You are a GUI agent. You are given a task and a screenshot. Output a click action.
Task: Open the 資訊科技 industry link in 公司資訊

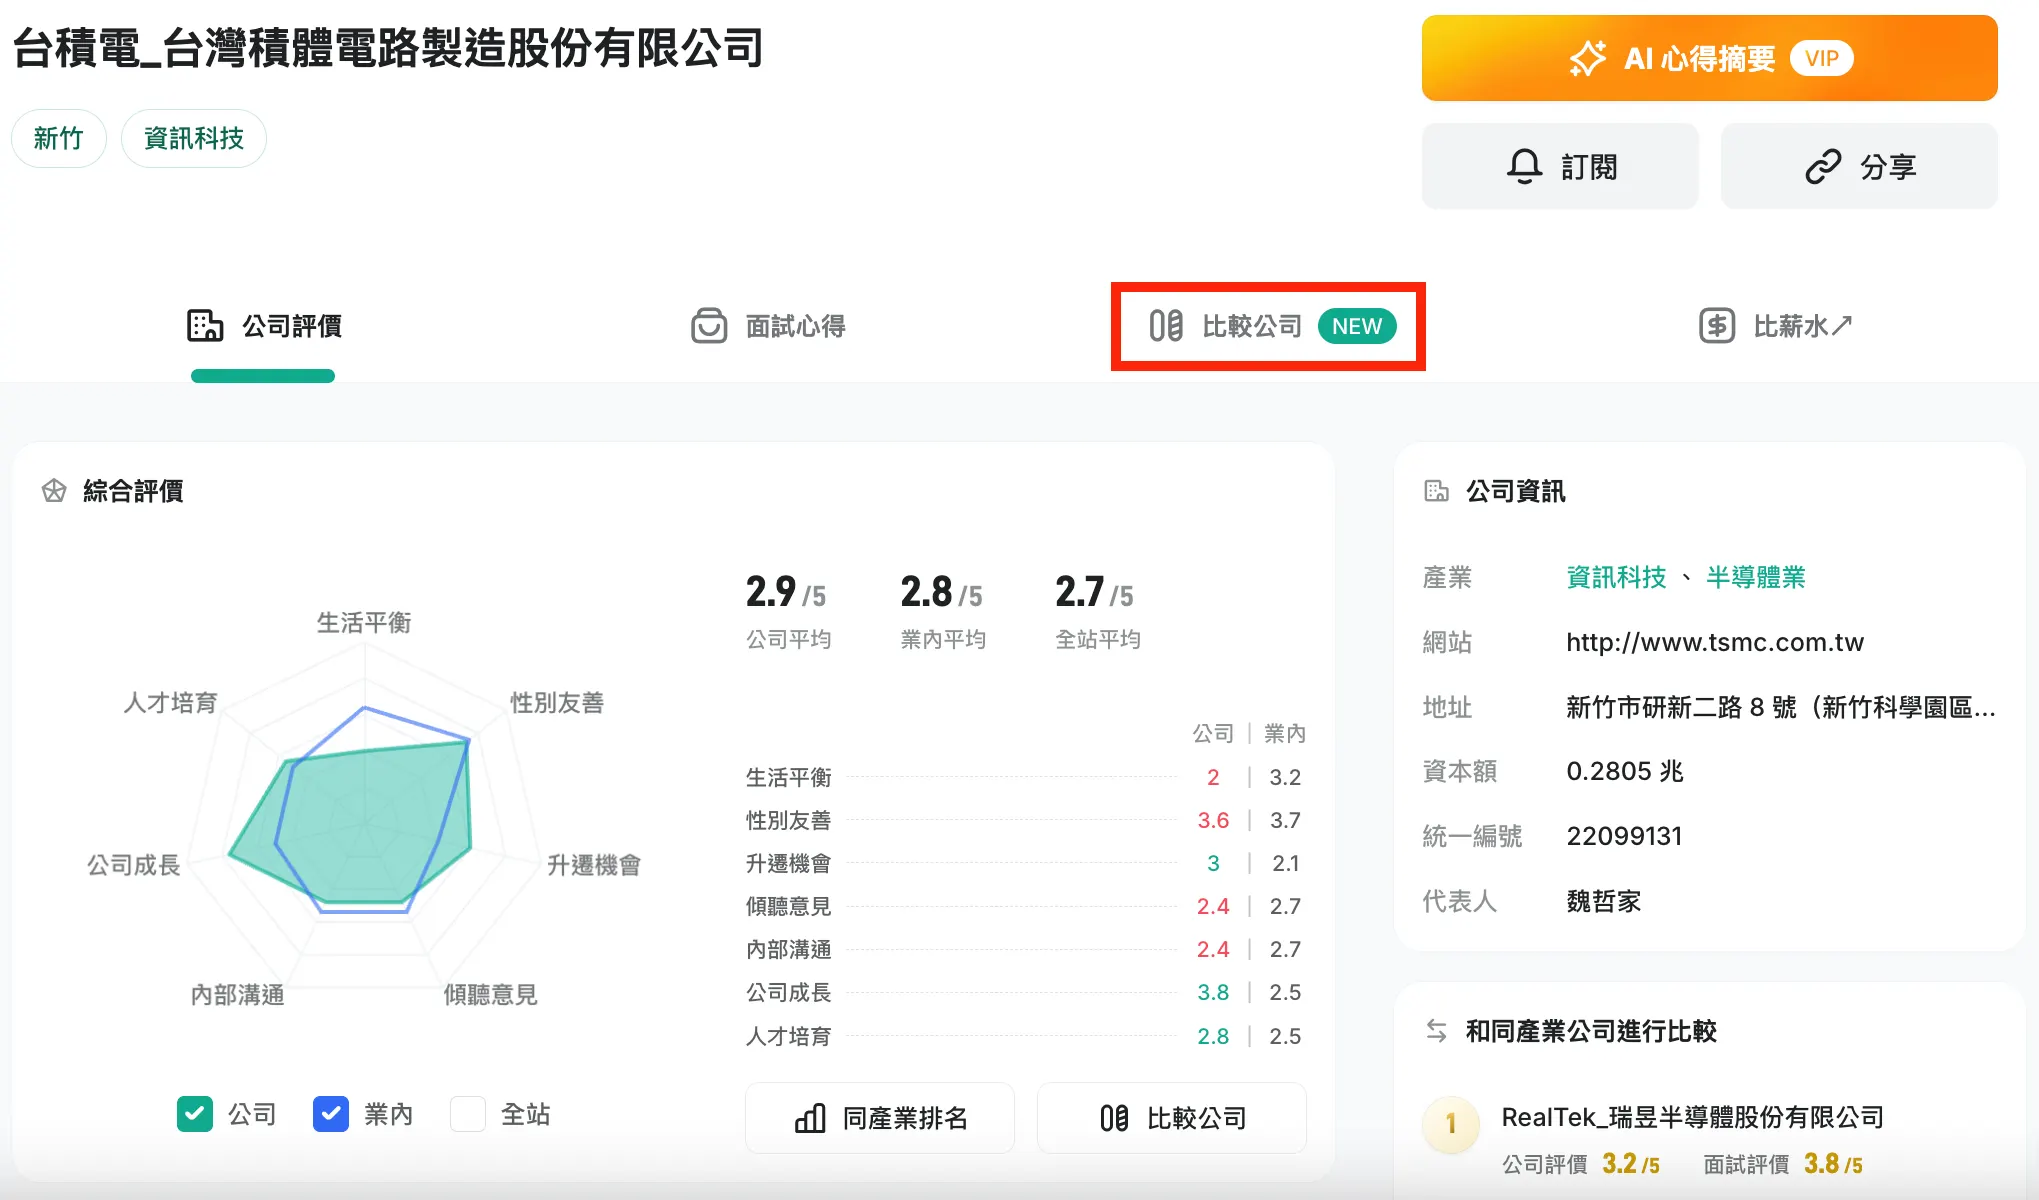click(x=1616, y=577)
